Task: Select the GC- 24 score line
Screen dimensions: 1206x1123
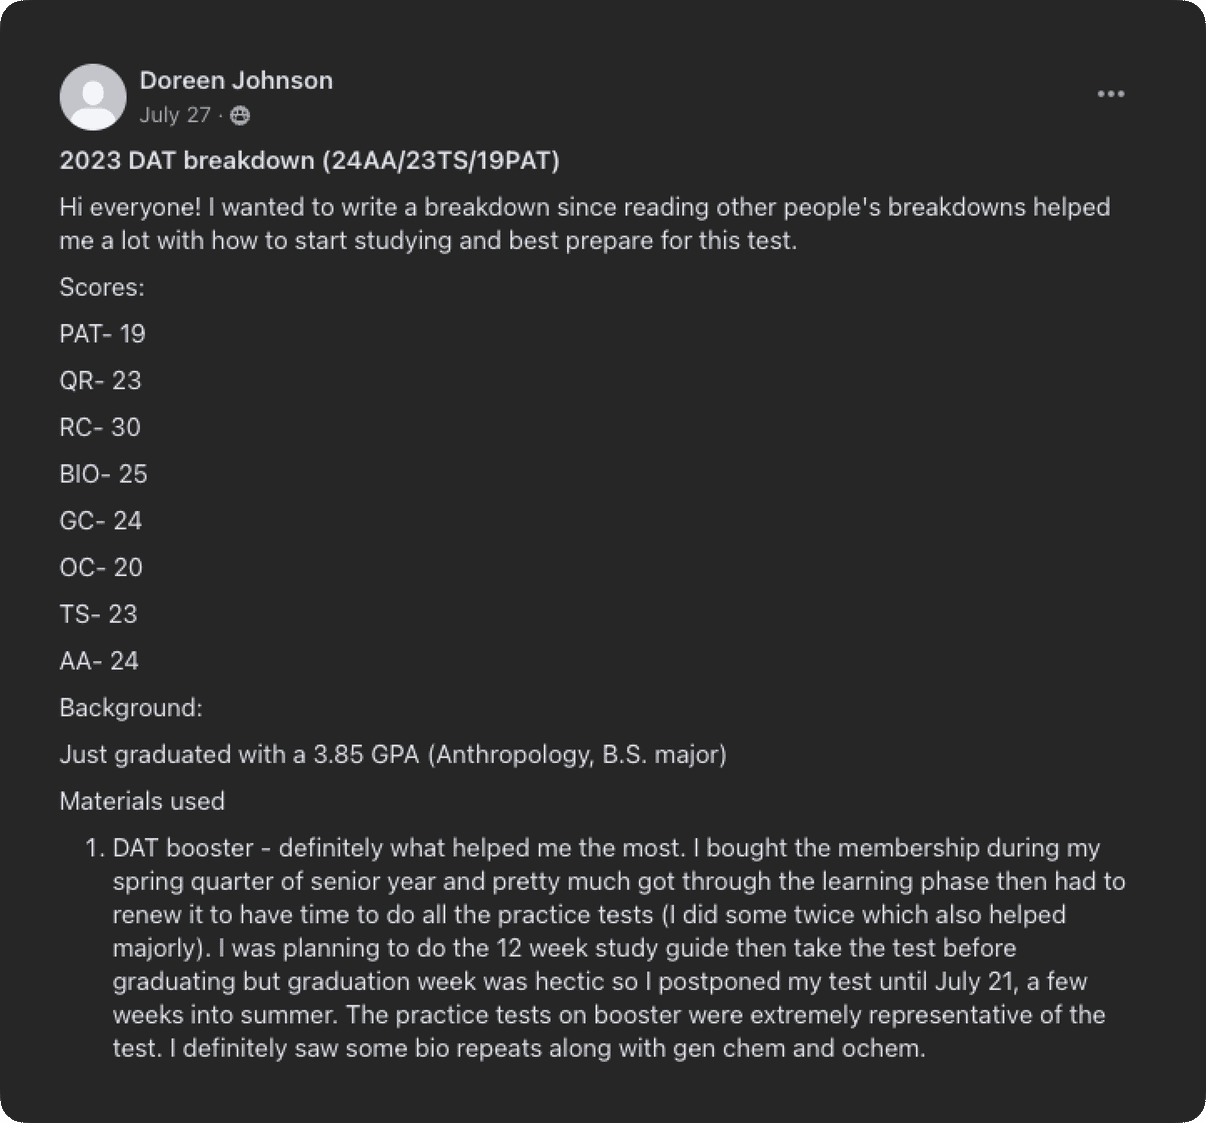Action: [101, 521]
